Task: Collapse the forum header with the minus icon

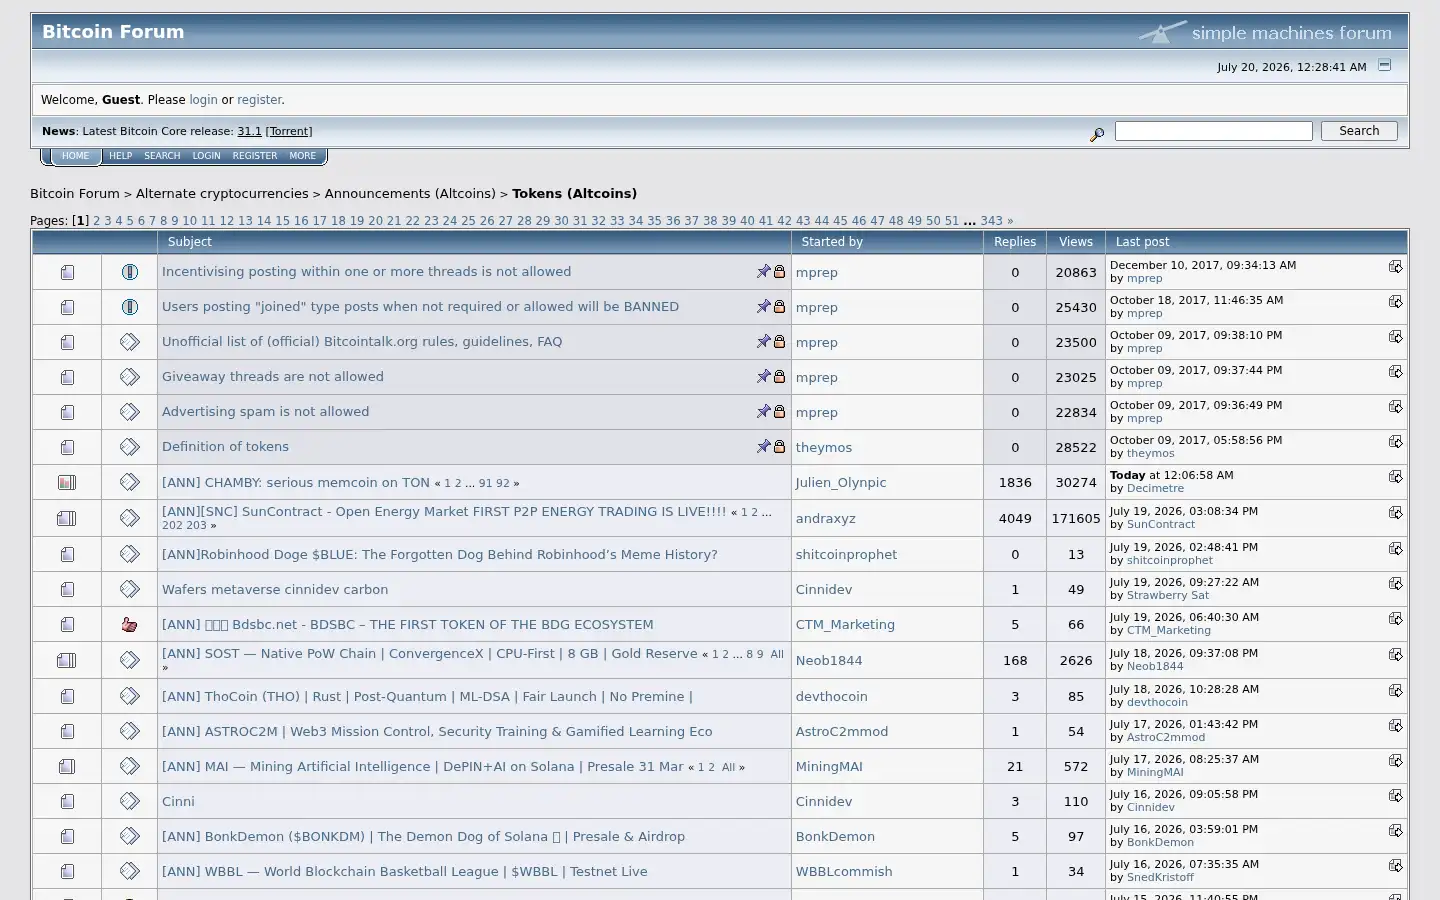Action: (1385, 65)
